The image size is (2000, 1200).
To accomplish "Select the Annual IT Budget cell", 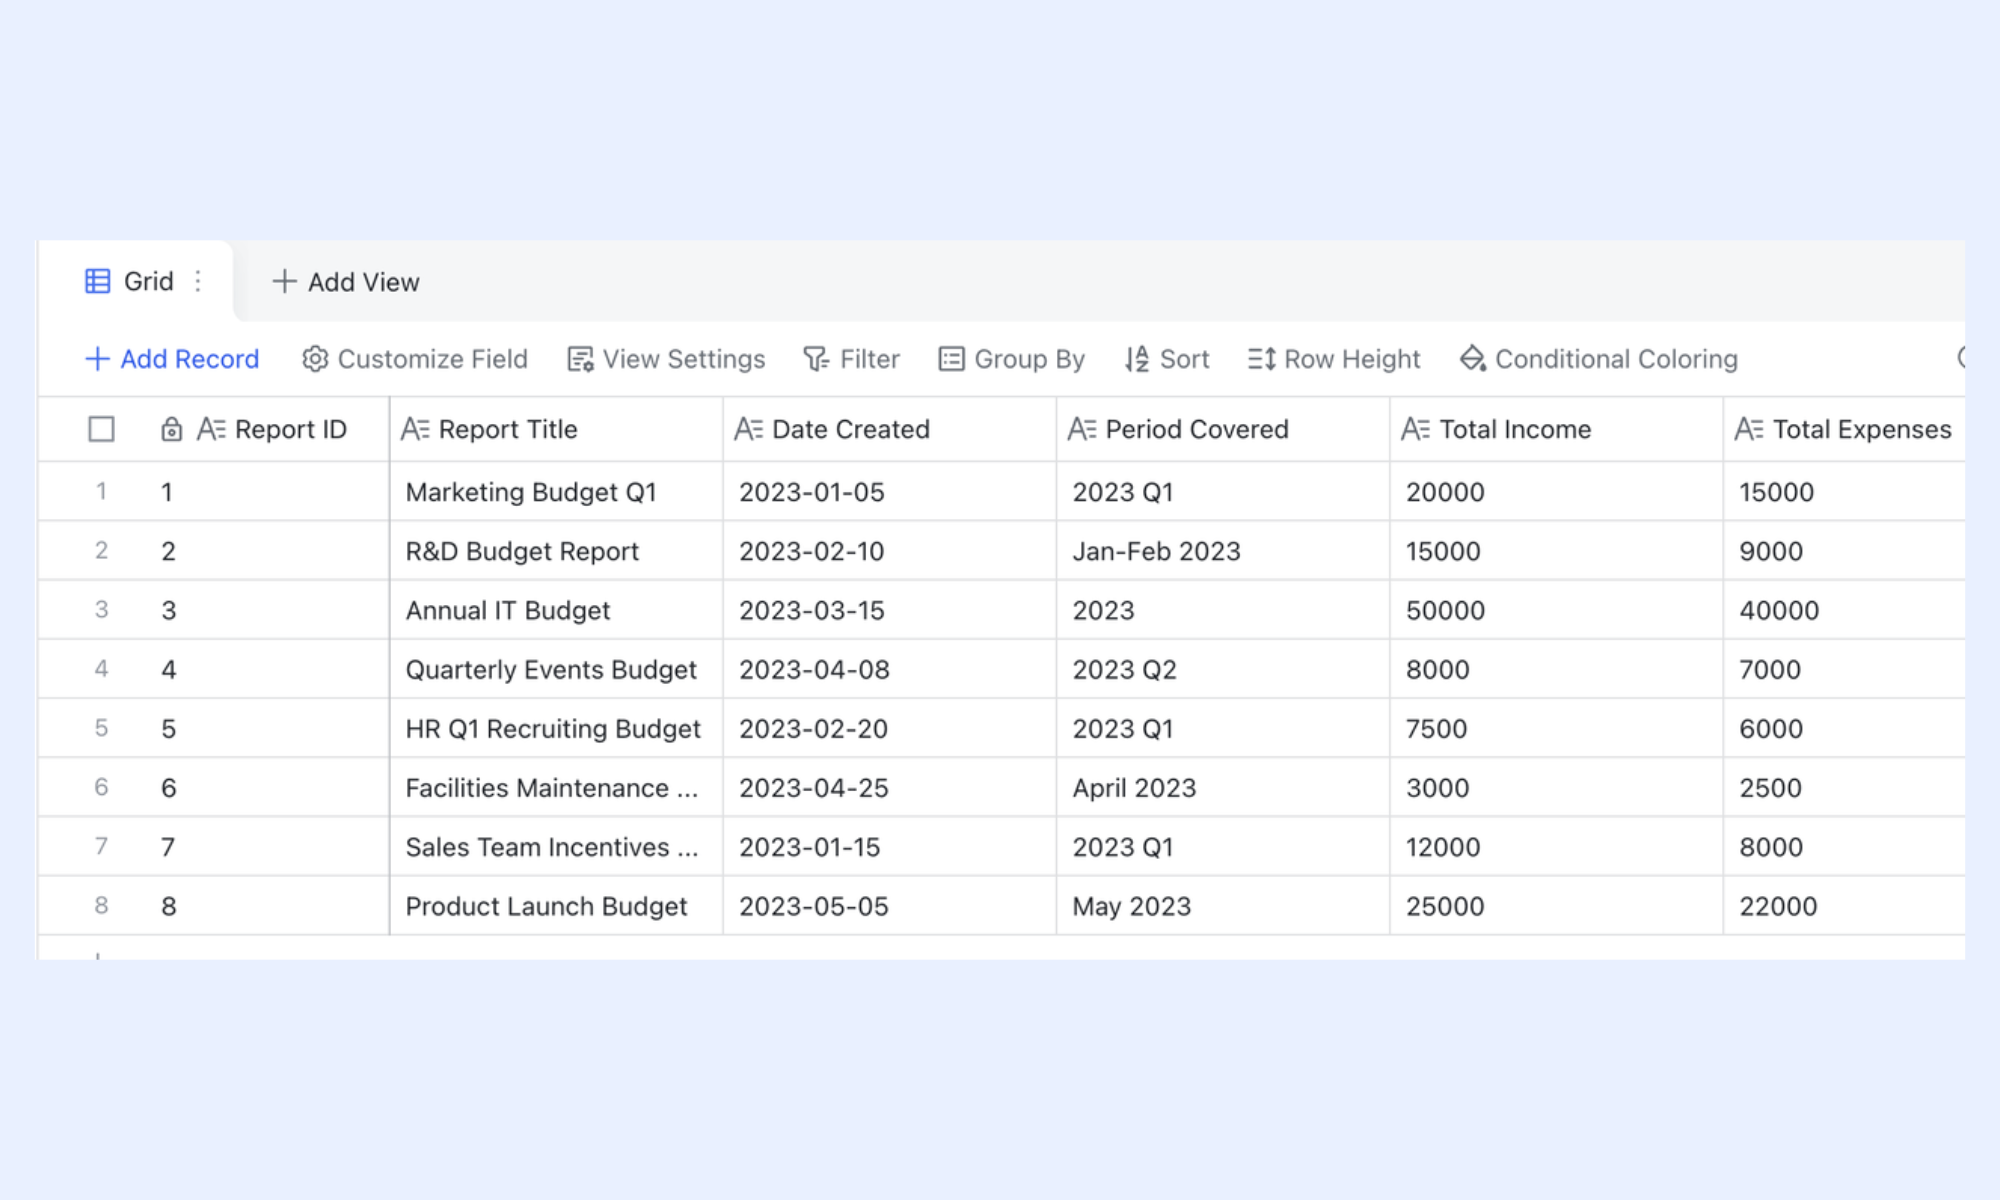I will click(x=556, y=610).
